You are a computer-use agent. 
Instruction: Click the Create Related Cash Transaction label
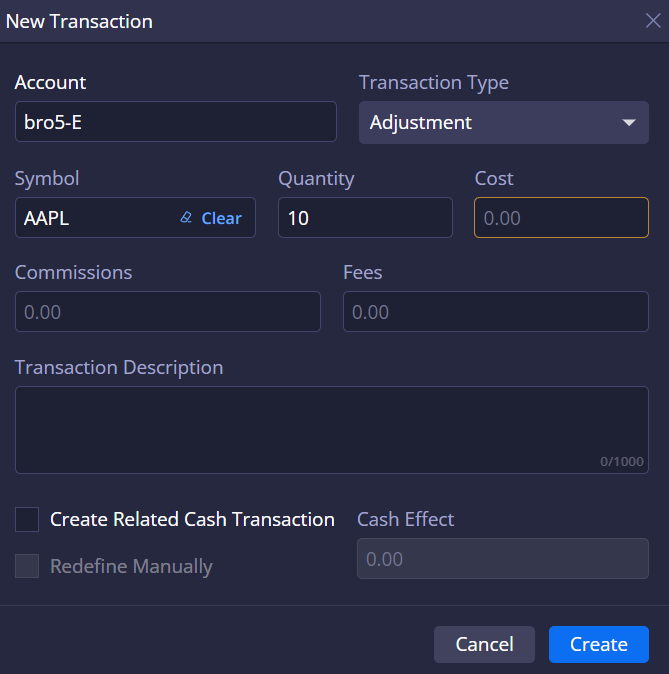192,519
